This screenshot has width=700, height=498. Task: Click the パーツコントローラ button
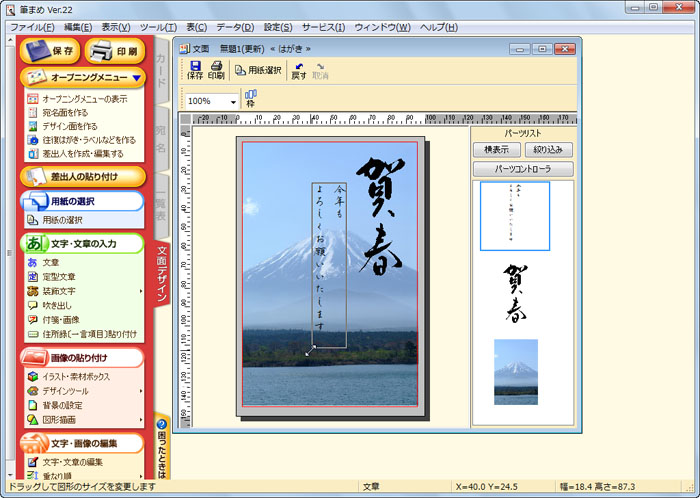coord(522,169)
